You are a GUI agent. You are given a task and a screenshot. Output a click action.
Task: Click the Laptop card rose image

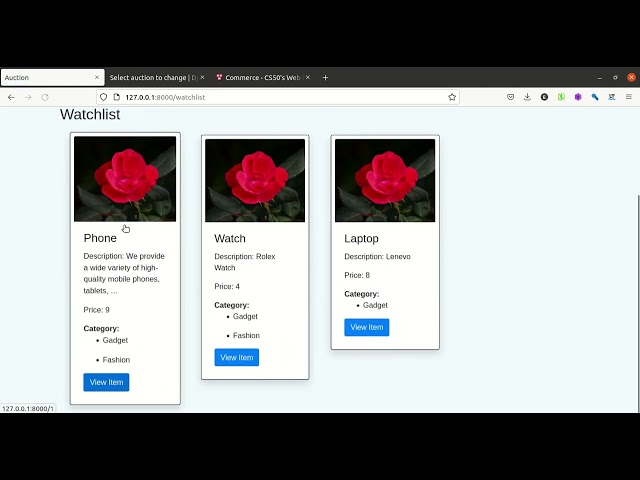pyautogui.click(x=385, y=180)
